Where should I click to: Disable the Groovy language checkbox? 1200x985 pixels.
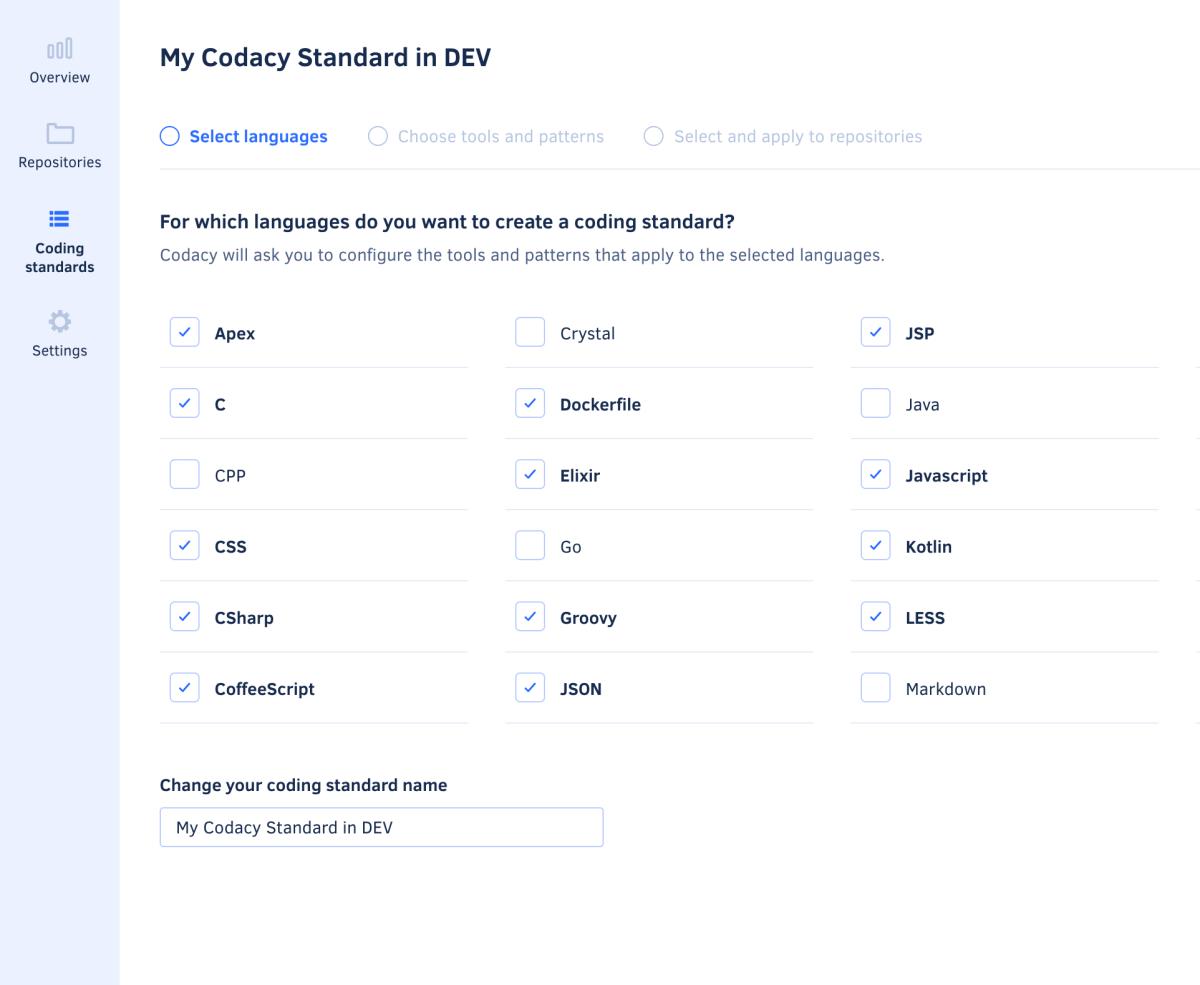530,616
